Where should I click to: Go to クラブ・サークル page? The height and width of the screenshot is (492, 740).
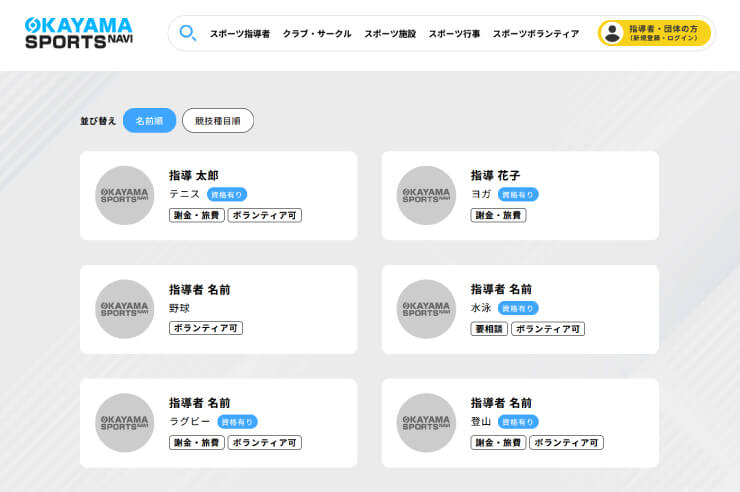pos(317,34)
